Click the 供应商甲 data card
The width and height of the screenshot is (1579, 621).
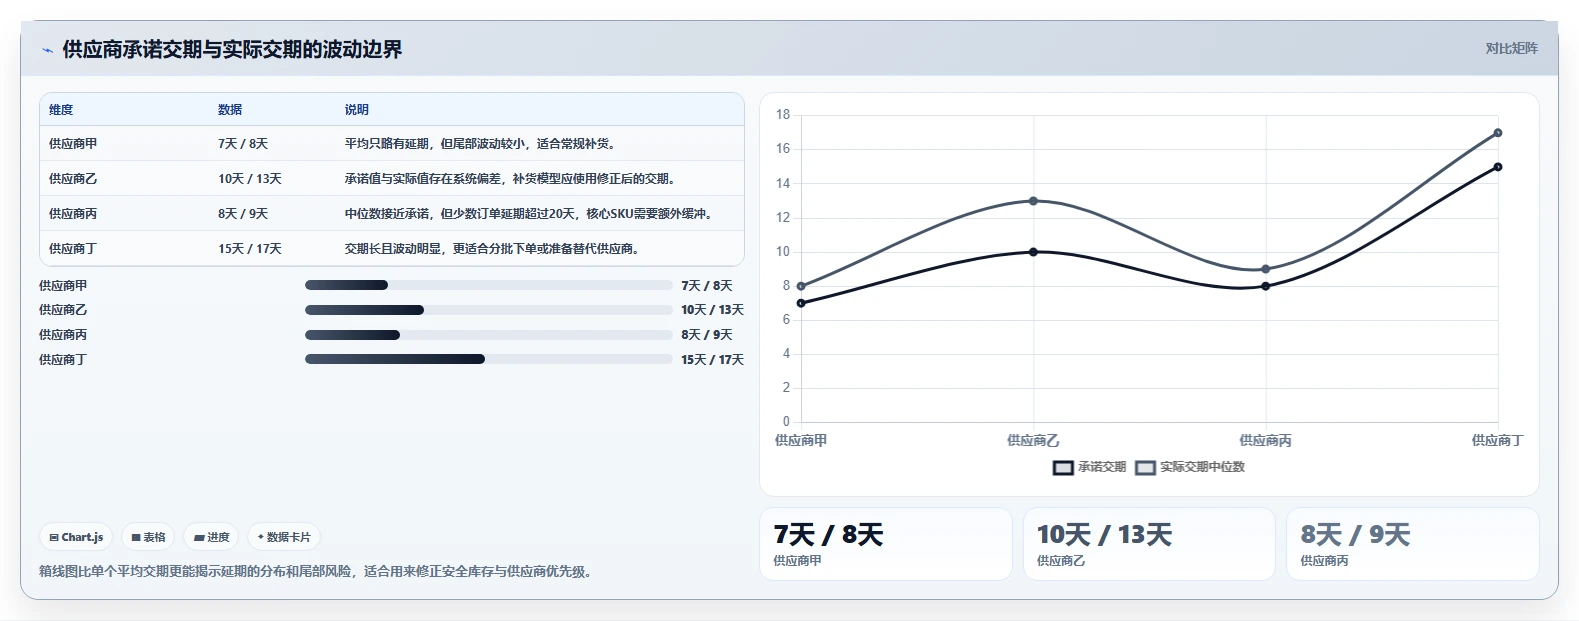click(886, 544)
